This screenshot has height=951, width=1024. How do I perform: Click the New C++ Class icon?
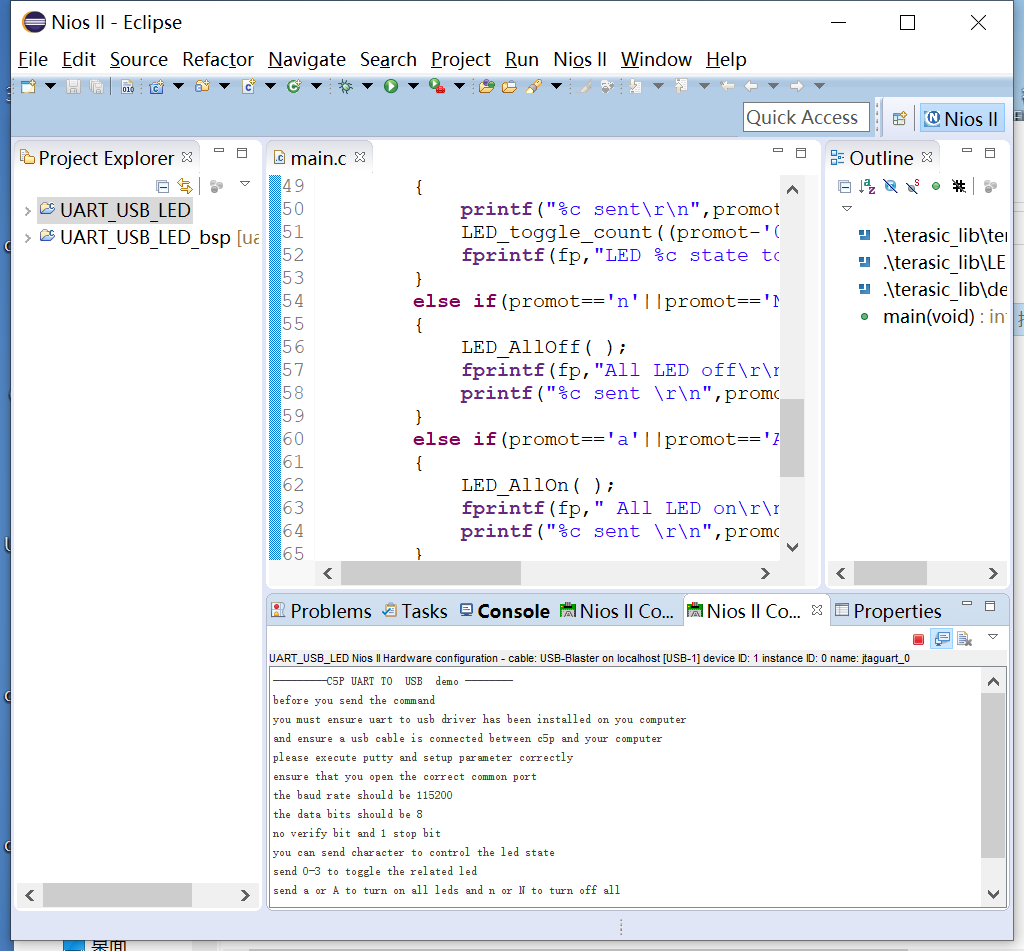pos(294,86)
